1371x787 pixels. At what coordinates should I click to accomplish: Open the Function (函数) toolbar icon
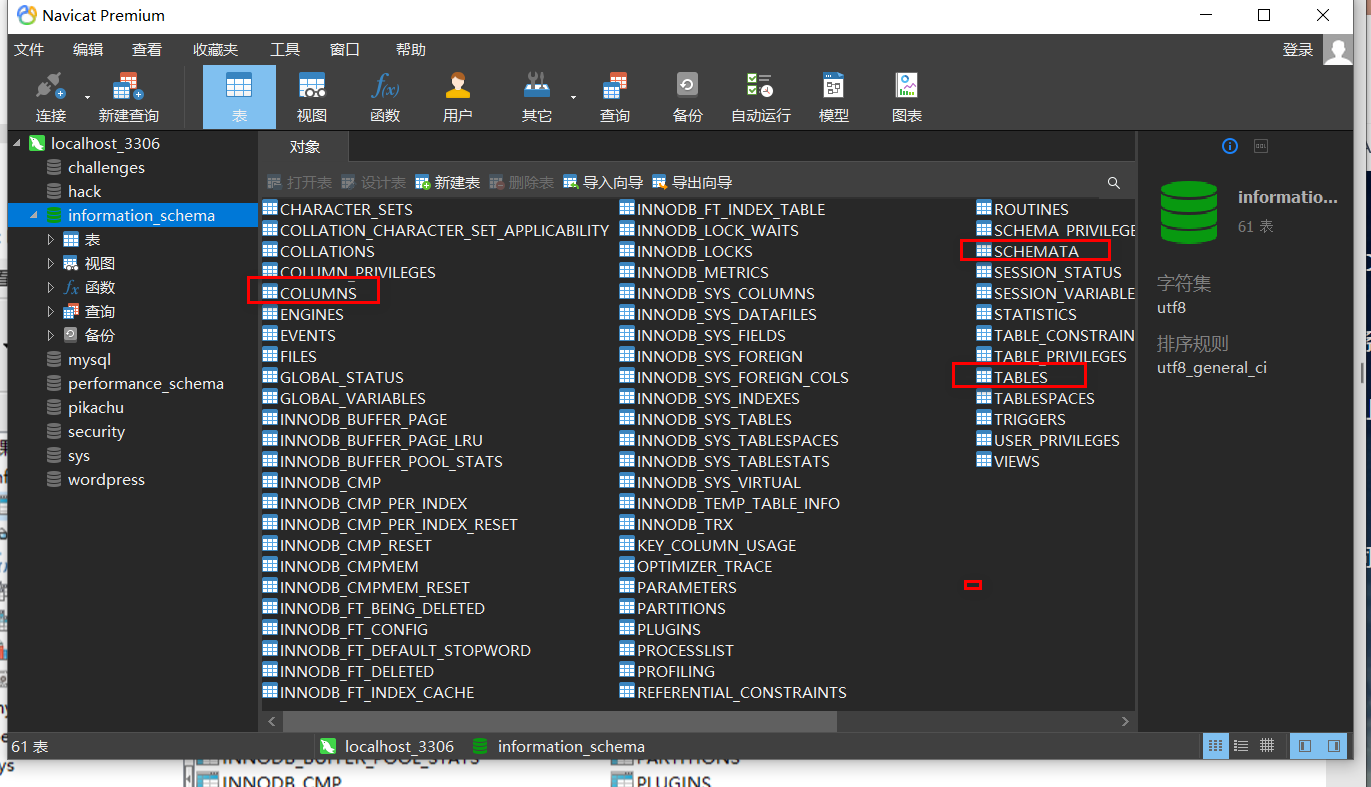(x=385, y=97)
